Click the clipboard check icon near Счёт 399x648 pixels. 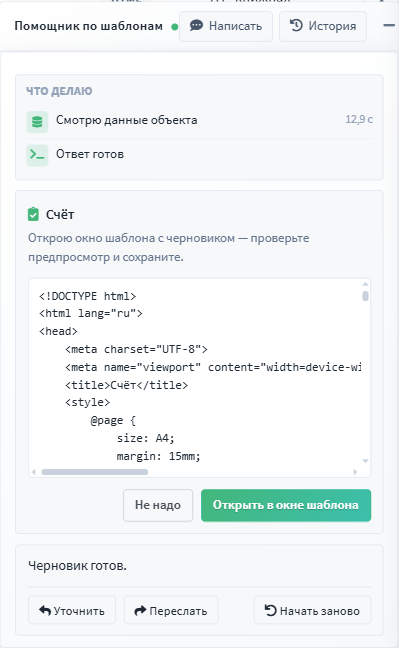click(33, 214)
